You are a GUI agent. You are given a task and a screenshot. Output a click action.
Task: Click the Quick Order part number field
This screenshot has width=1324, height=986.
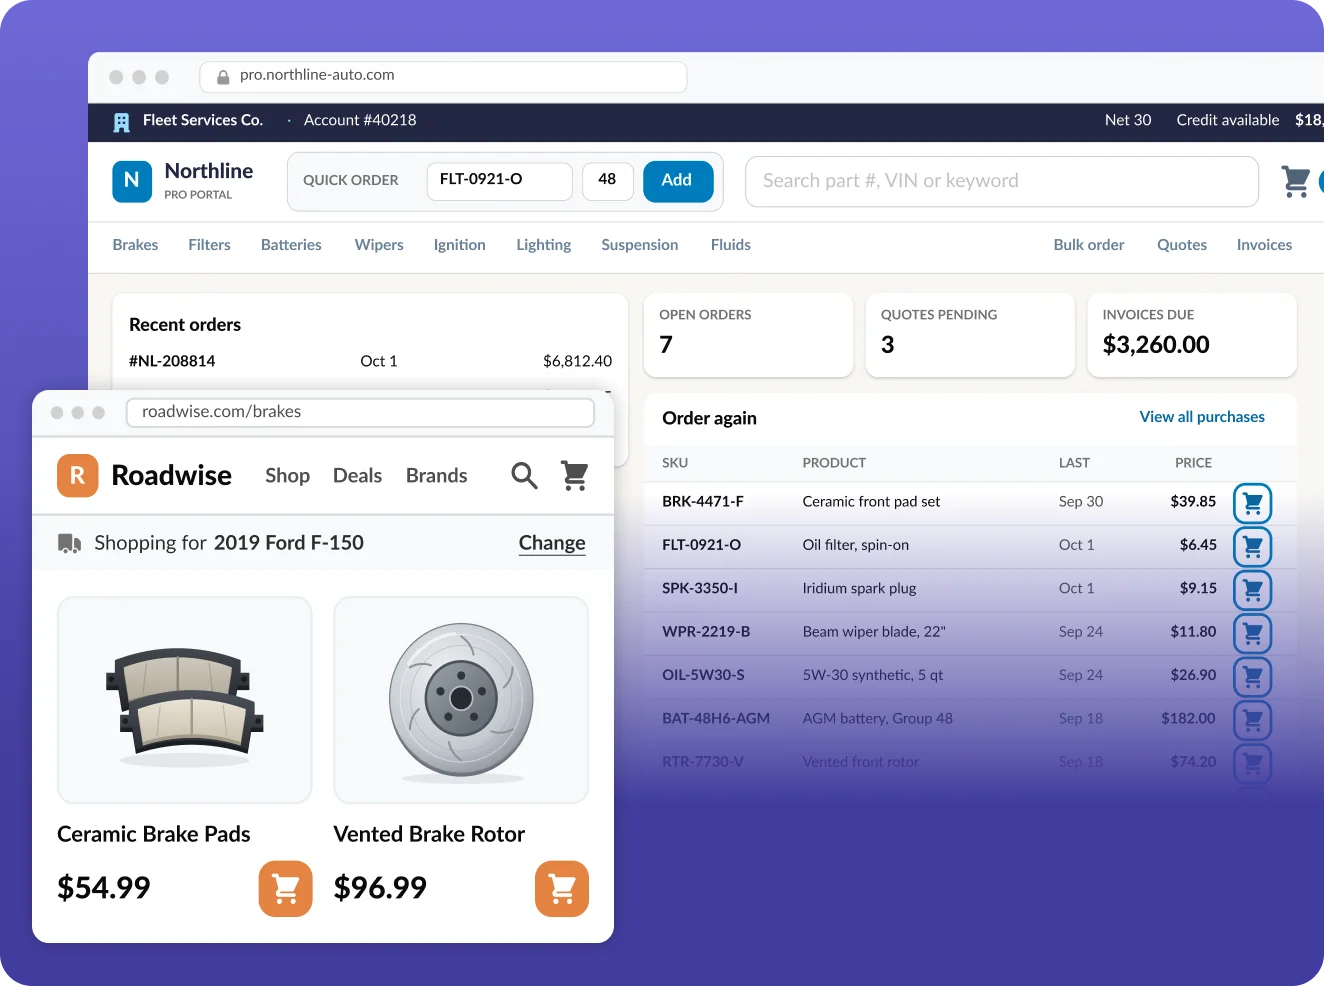click(500, 181)
